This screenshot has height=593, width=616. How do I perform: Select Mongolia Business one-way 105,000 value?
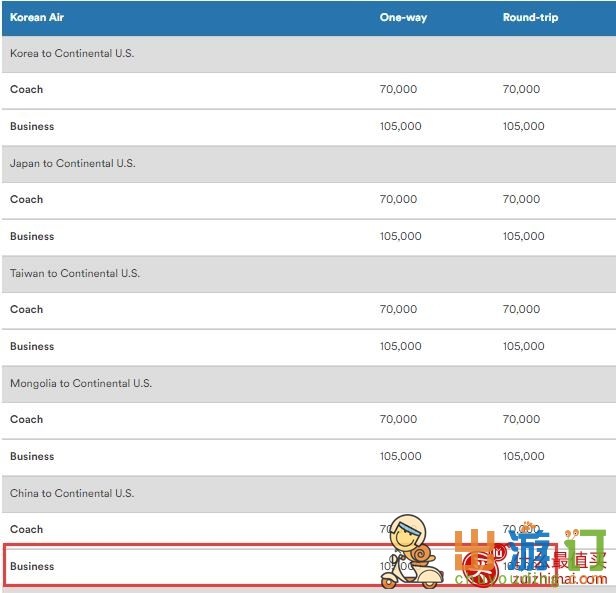click(400, 456)
